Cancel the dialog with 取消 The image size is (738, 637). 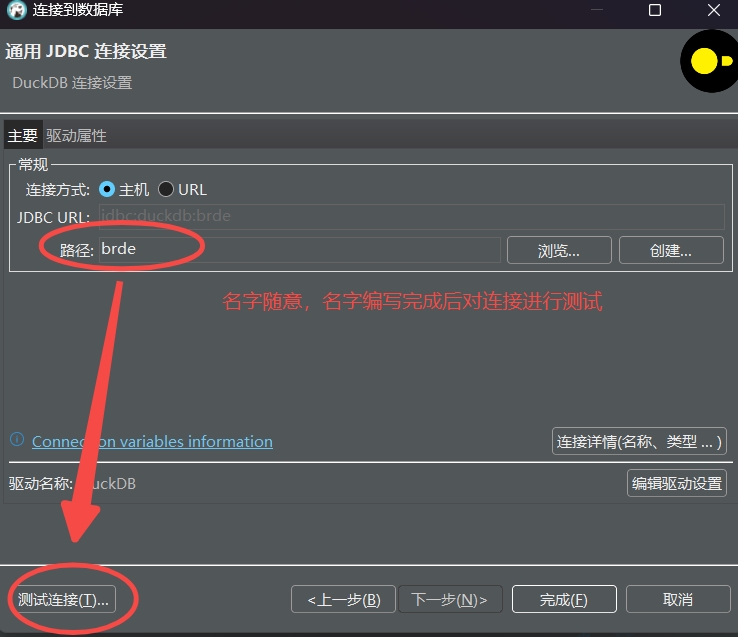[678, 599]
